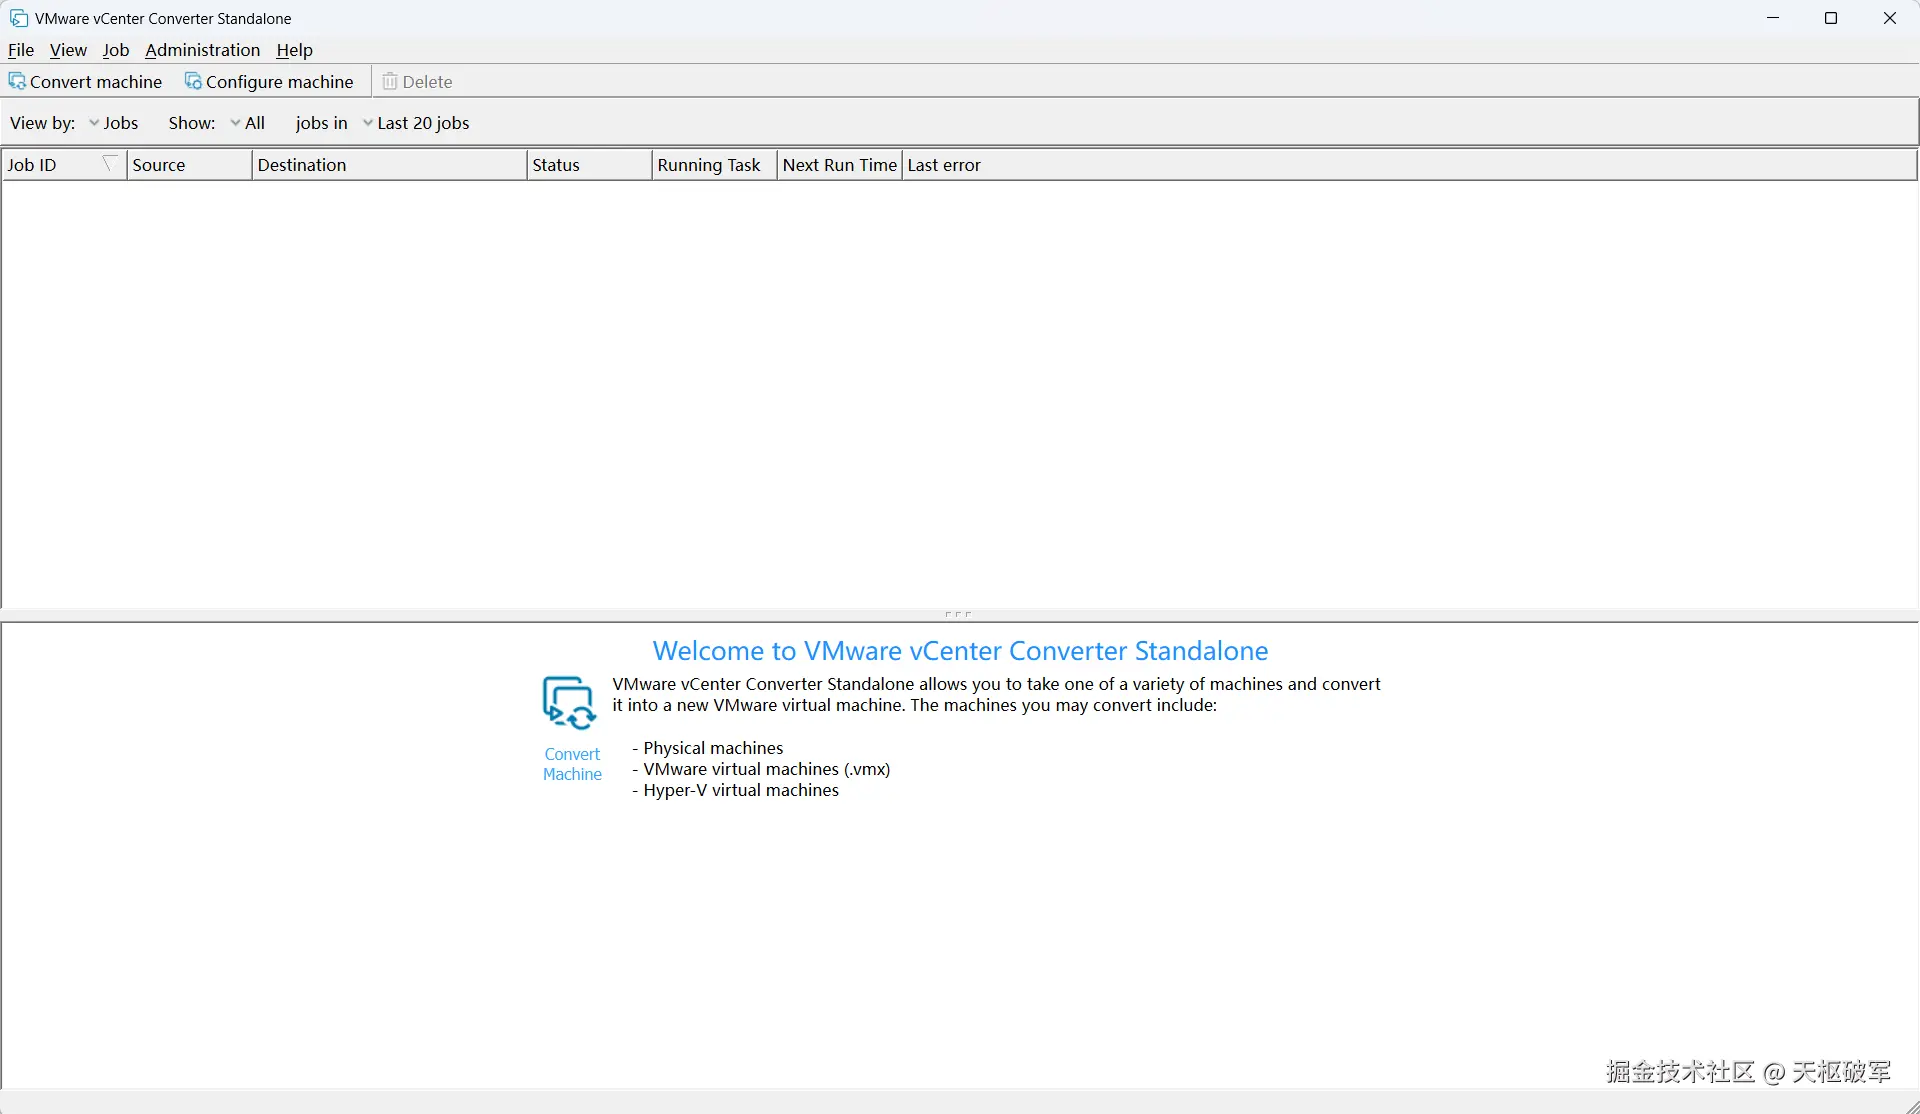Viewport: 1920px width, 1114px height.
Task: Expand the Last 20 jobs dropdown
Action: click(x=415, y=123)
